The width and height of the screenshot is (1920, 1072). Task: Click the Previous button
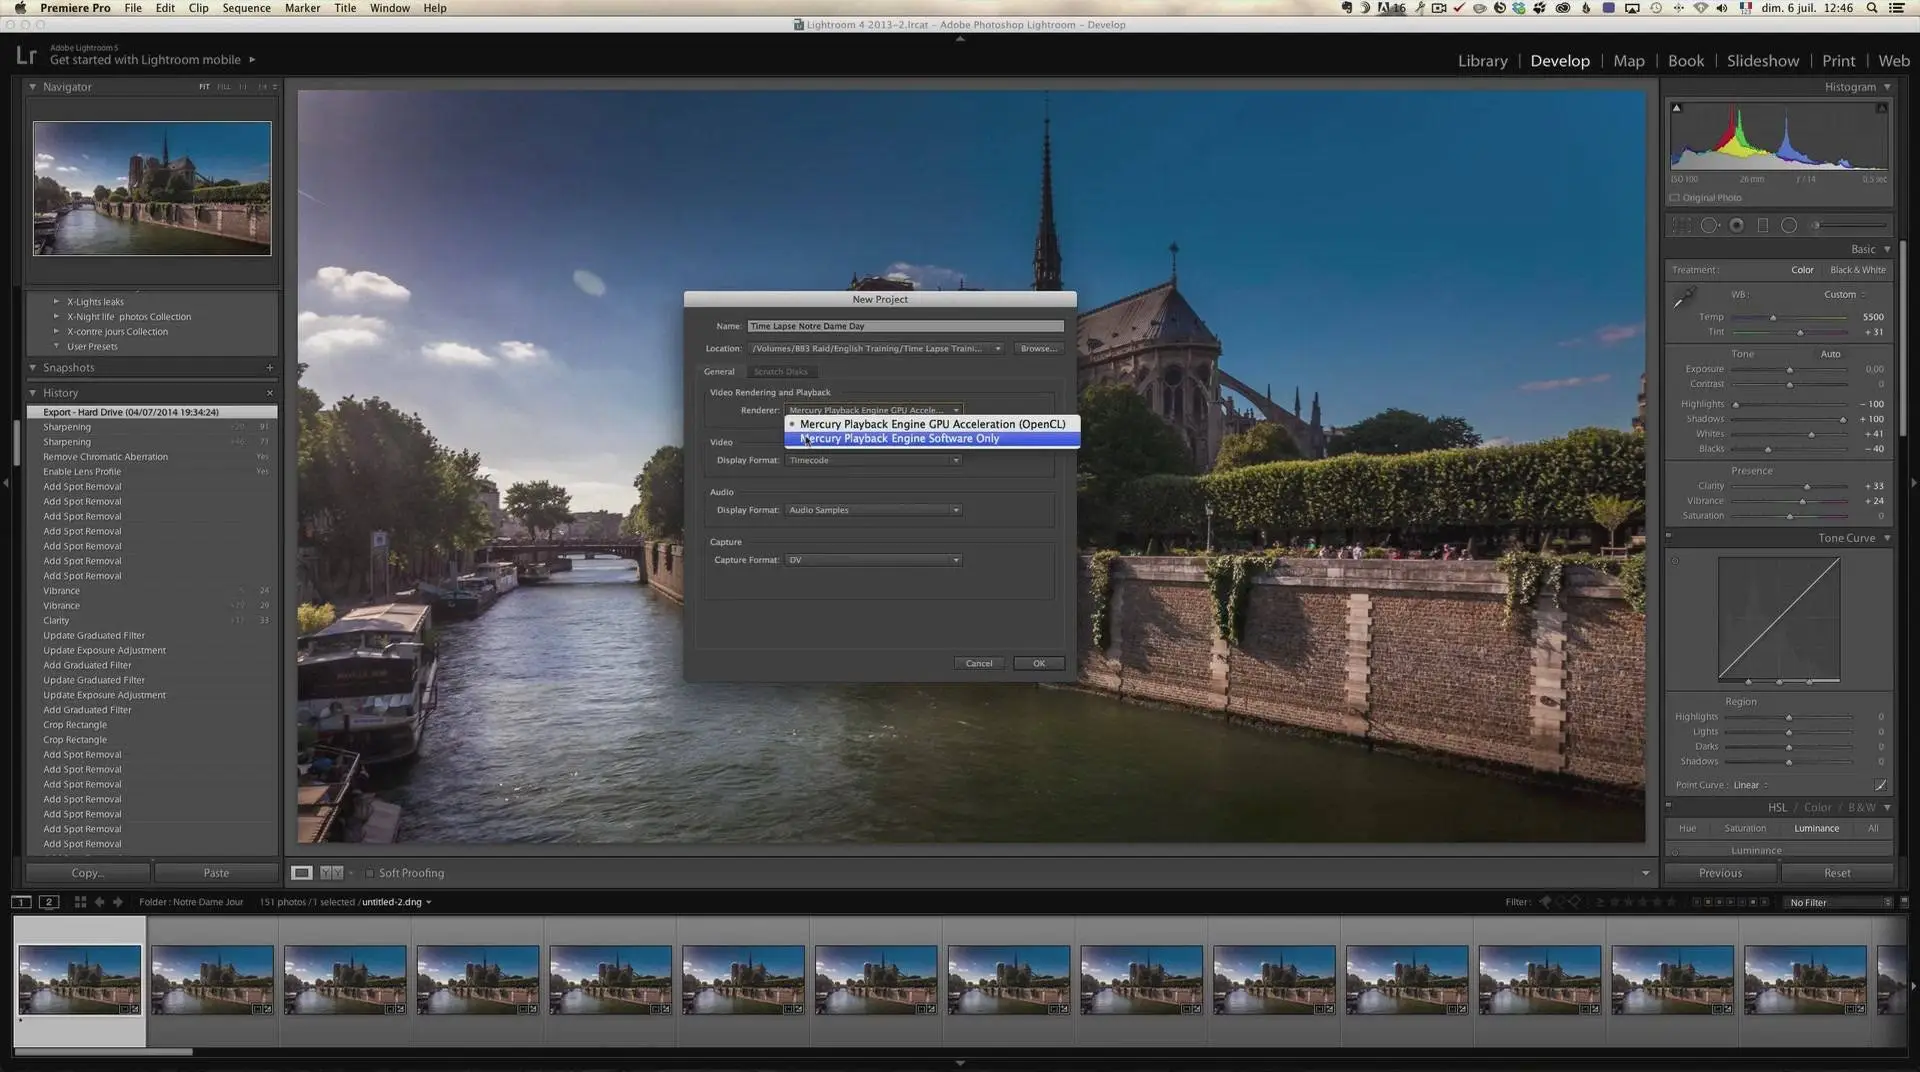pos(1720,873)
